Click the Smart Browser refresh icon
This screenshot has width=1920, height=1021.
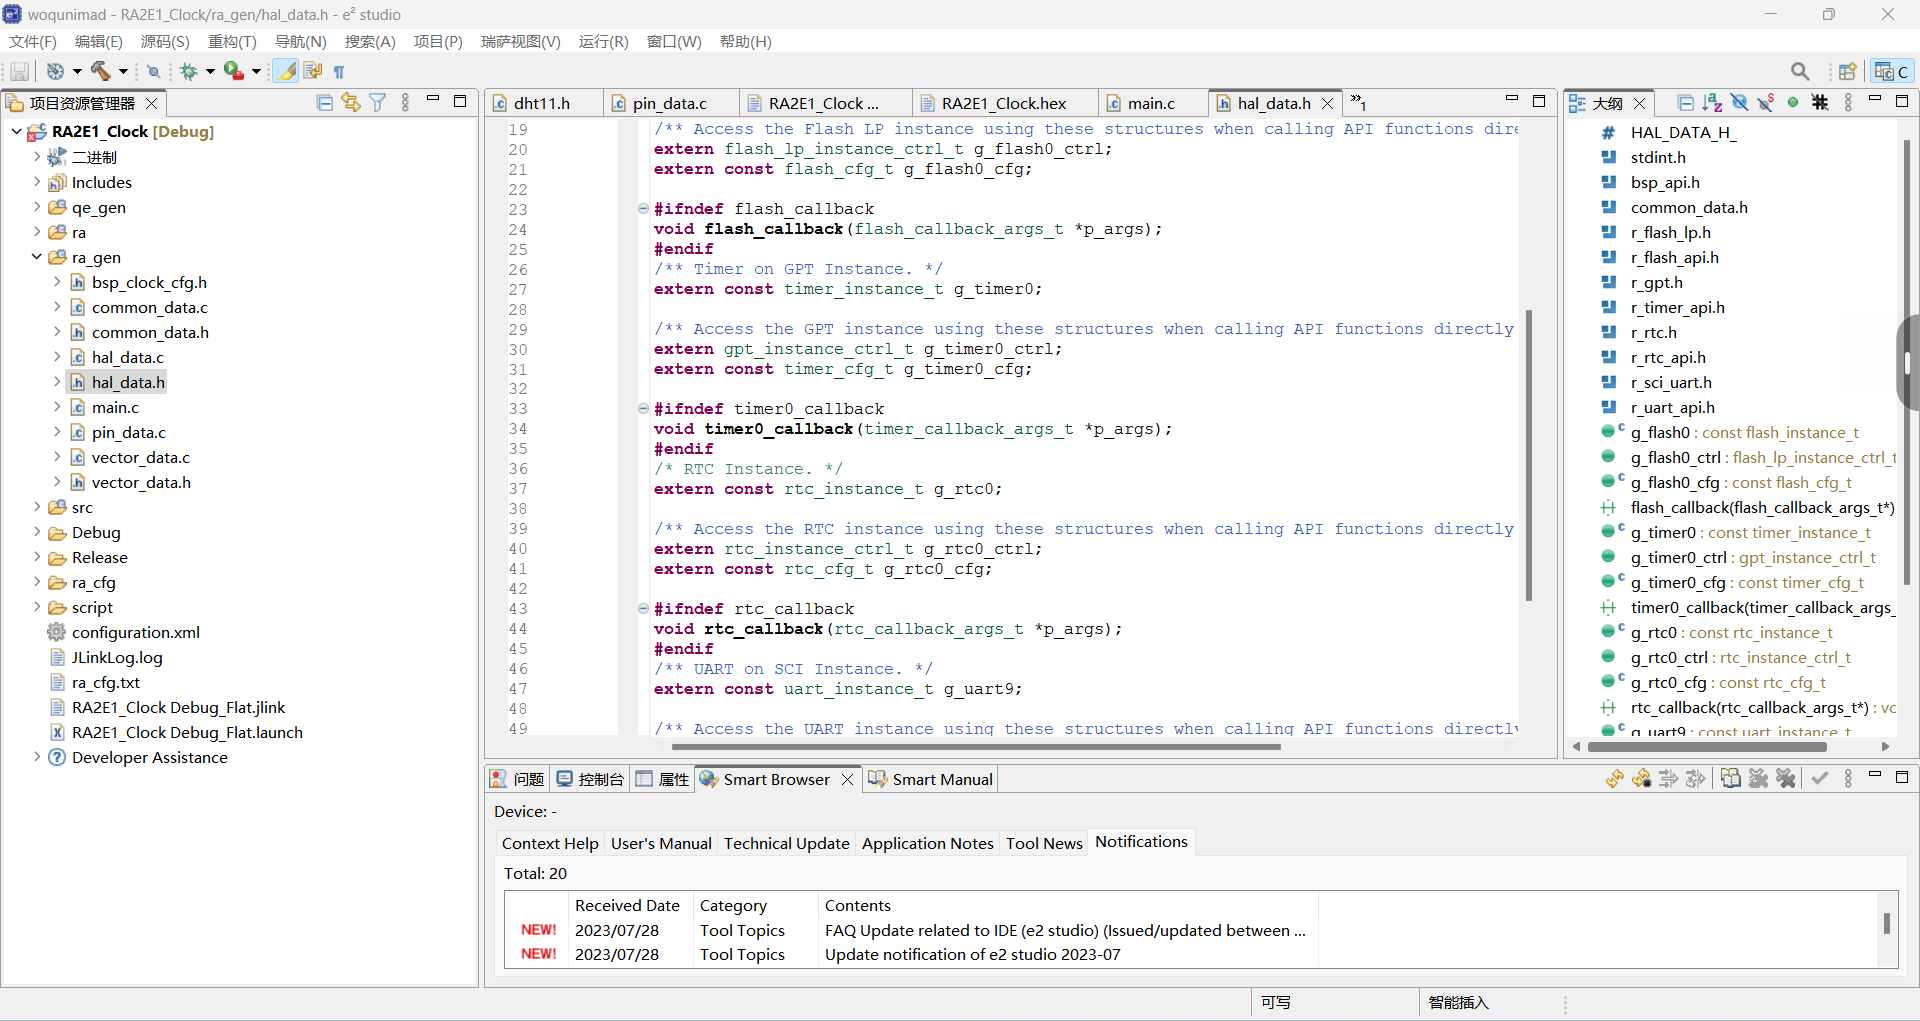pyautogui.click(x=1615, y=778)
